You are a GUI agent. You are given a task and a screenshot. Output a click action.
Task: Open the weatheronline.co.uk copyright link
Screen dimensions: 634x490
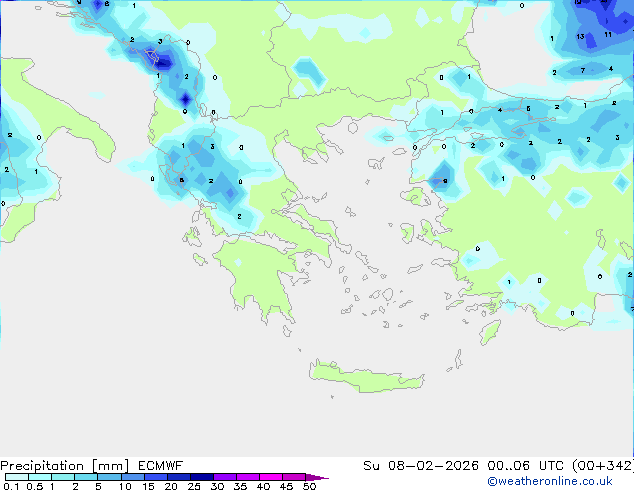point(550,481)
